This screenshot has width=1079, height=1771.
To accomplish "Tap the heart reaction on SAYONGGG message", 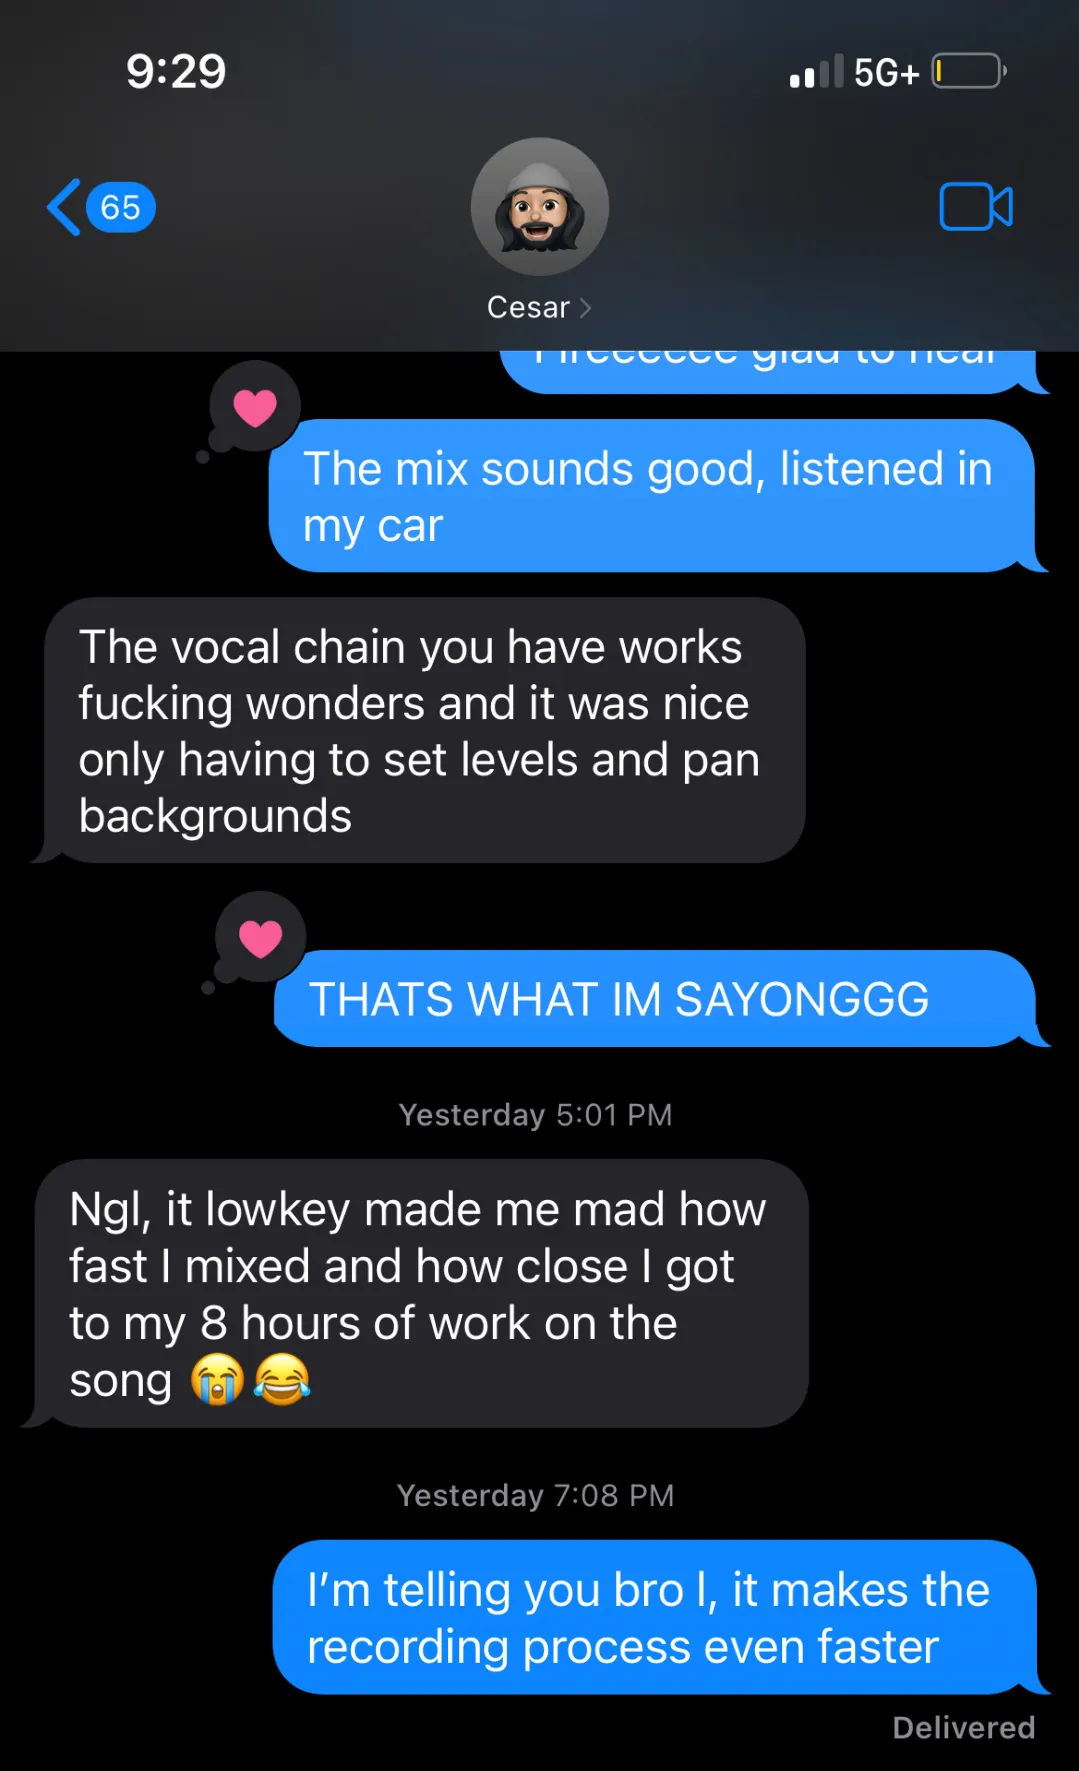I will [261, 937].
